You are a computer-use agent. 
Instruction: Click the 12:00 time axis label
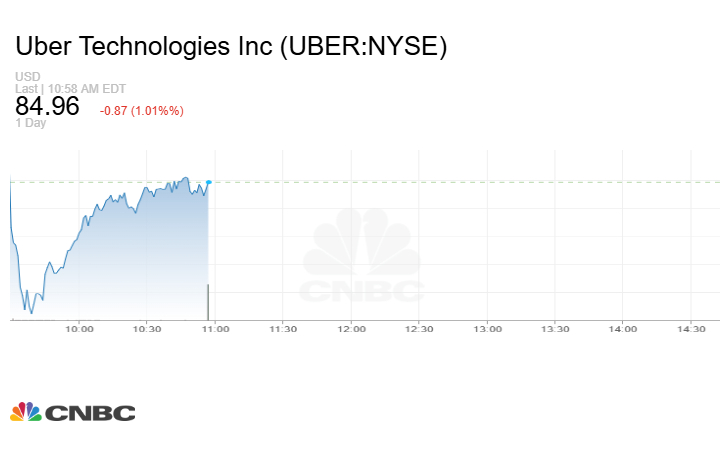(351, 329)
